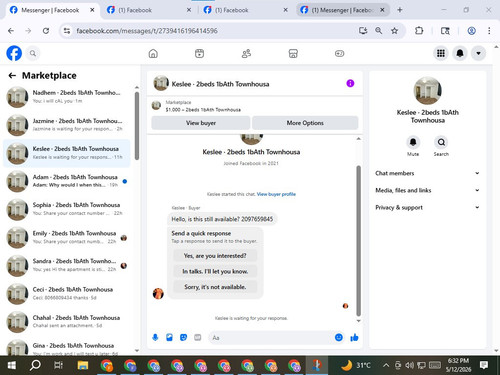Open Ceci townhouse conversation

click(67, 293)
